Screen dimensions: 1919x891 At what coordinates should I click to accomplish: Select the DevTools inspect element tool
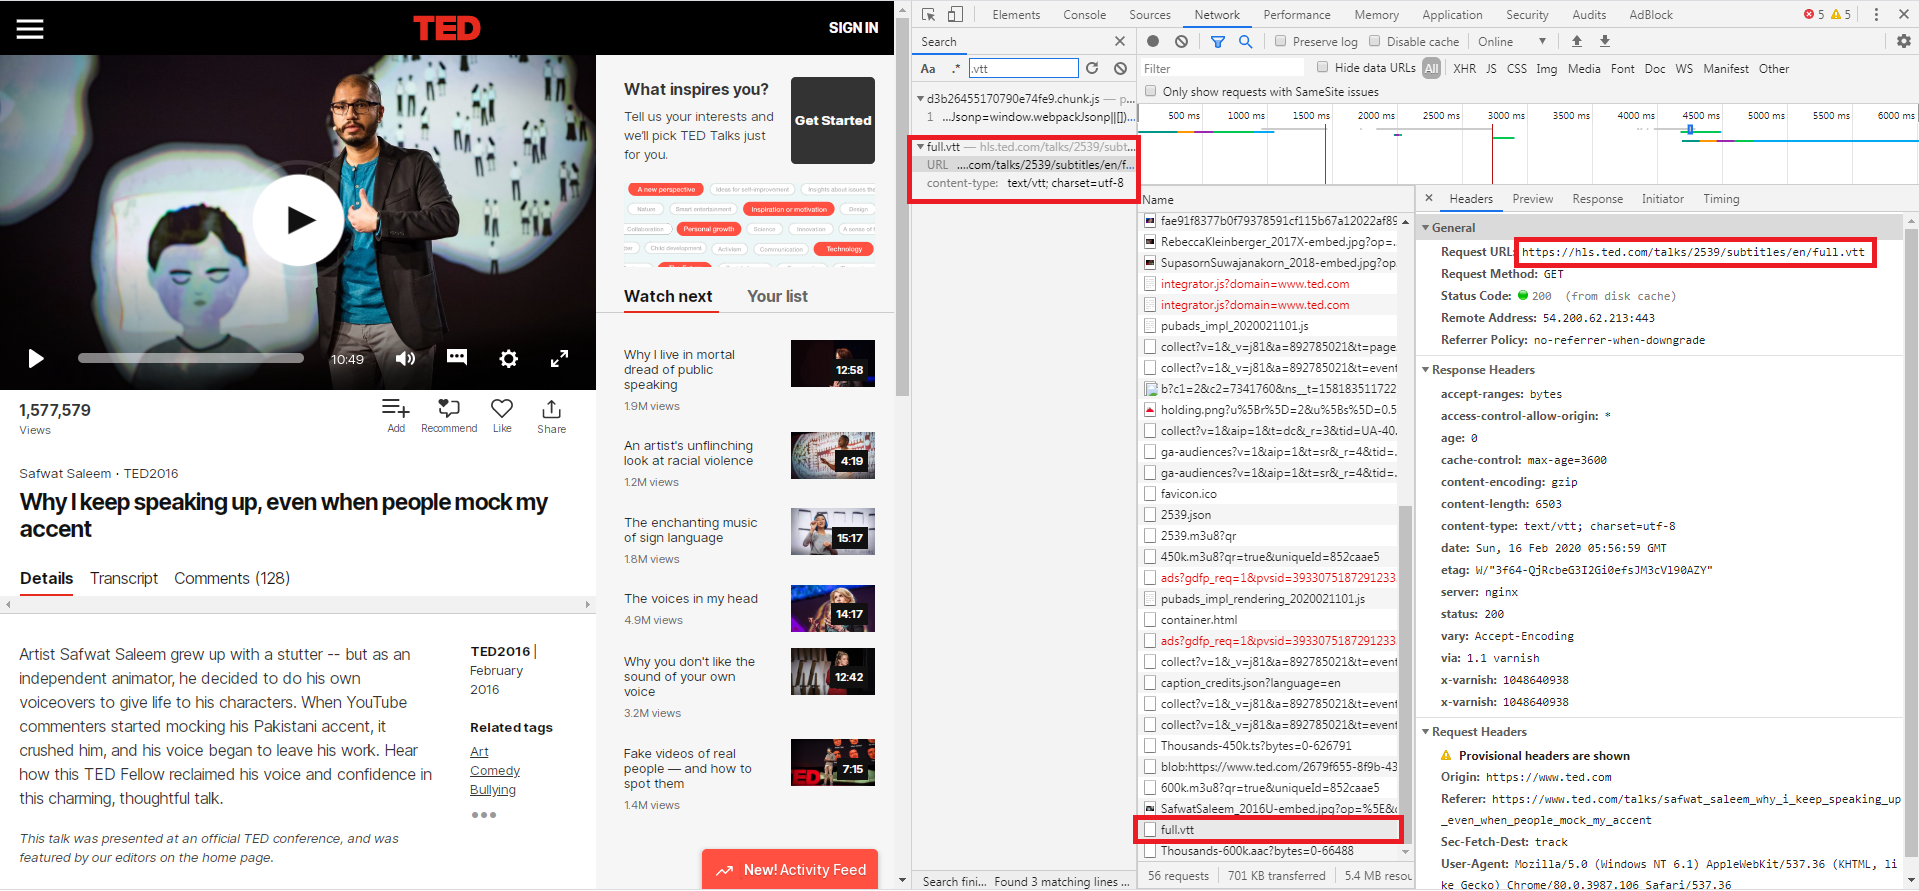click(x=929, y=14)
